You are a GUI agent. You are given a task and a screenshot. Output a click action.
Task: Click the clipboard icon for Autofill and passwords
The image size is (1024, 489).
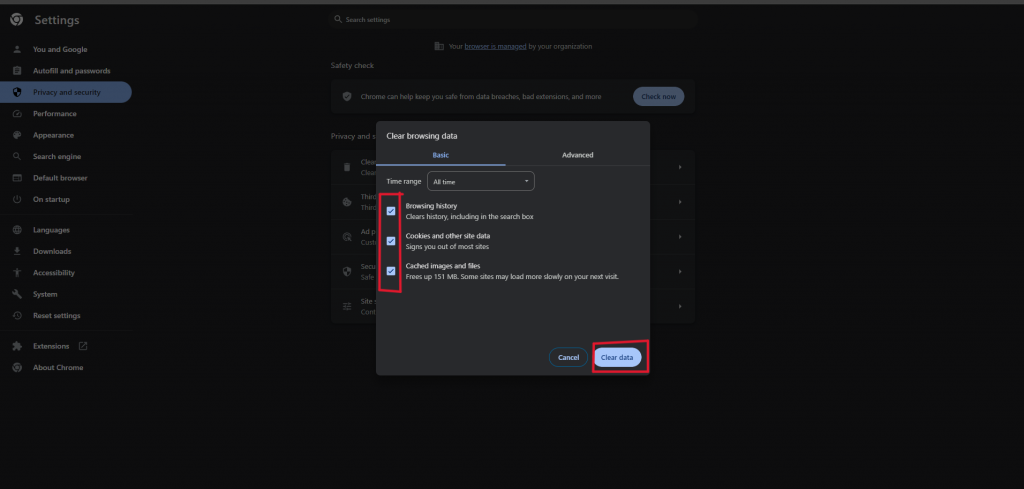pos(18,71)
